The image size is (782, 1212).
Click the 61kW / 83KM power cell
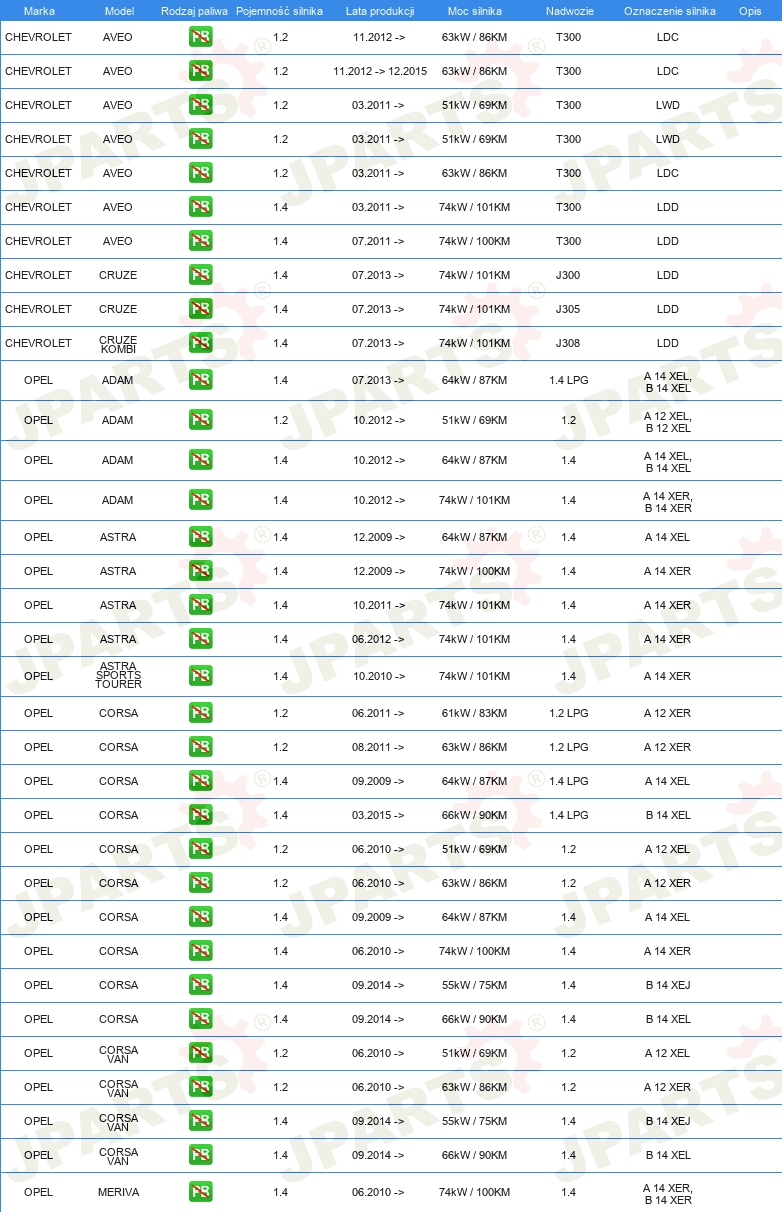pyautogui.click(x=475, y=713)
